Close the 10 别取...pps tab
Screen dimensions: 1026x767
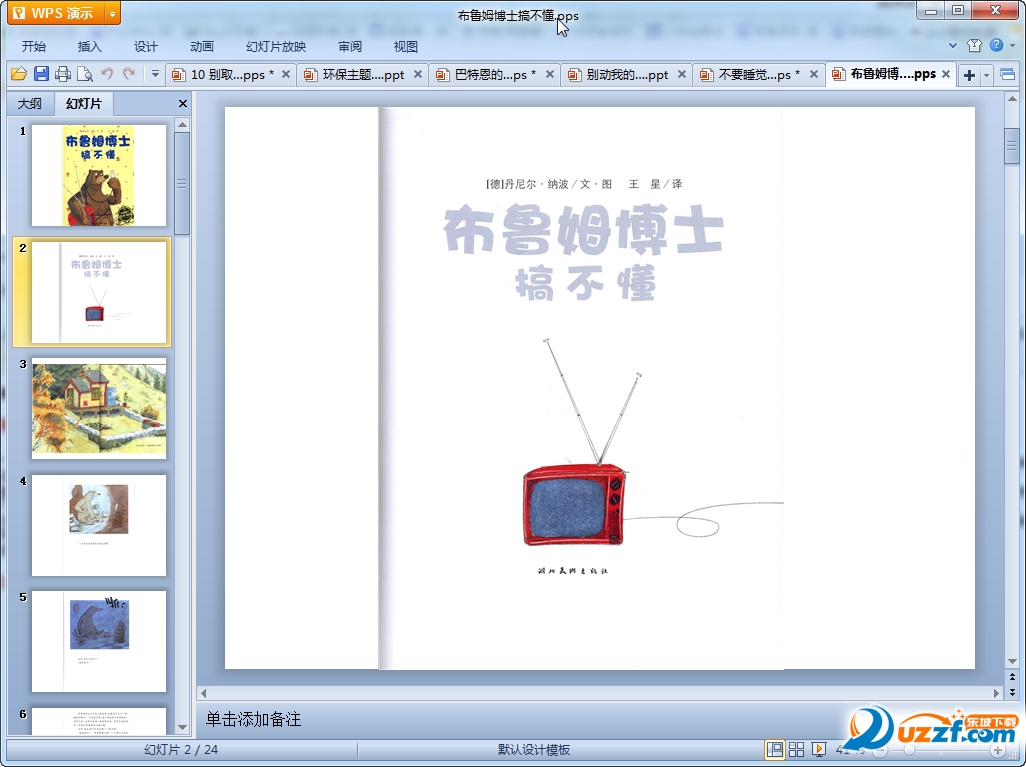tap(286, 75)
